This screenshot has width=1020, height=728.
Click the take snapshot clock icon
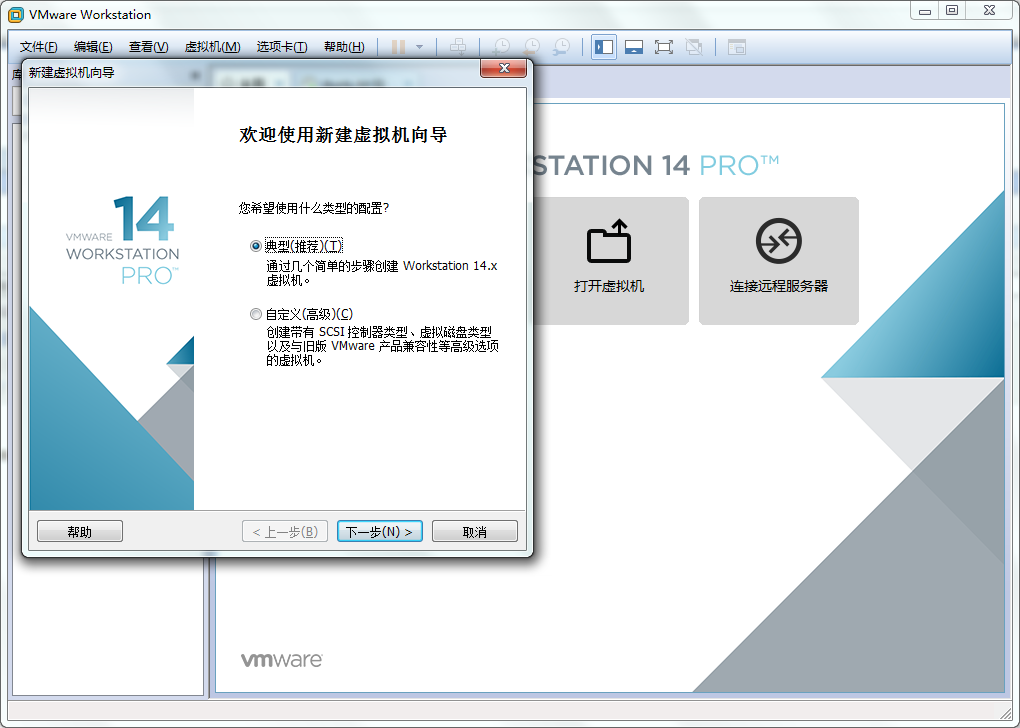point(501,47)
